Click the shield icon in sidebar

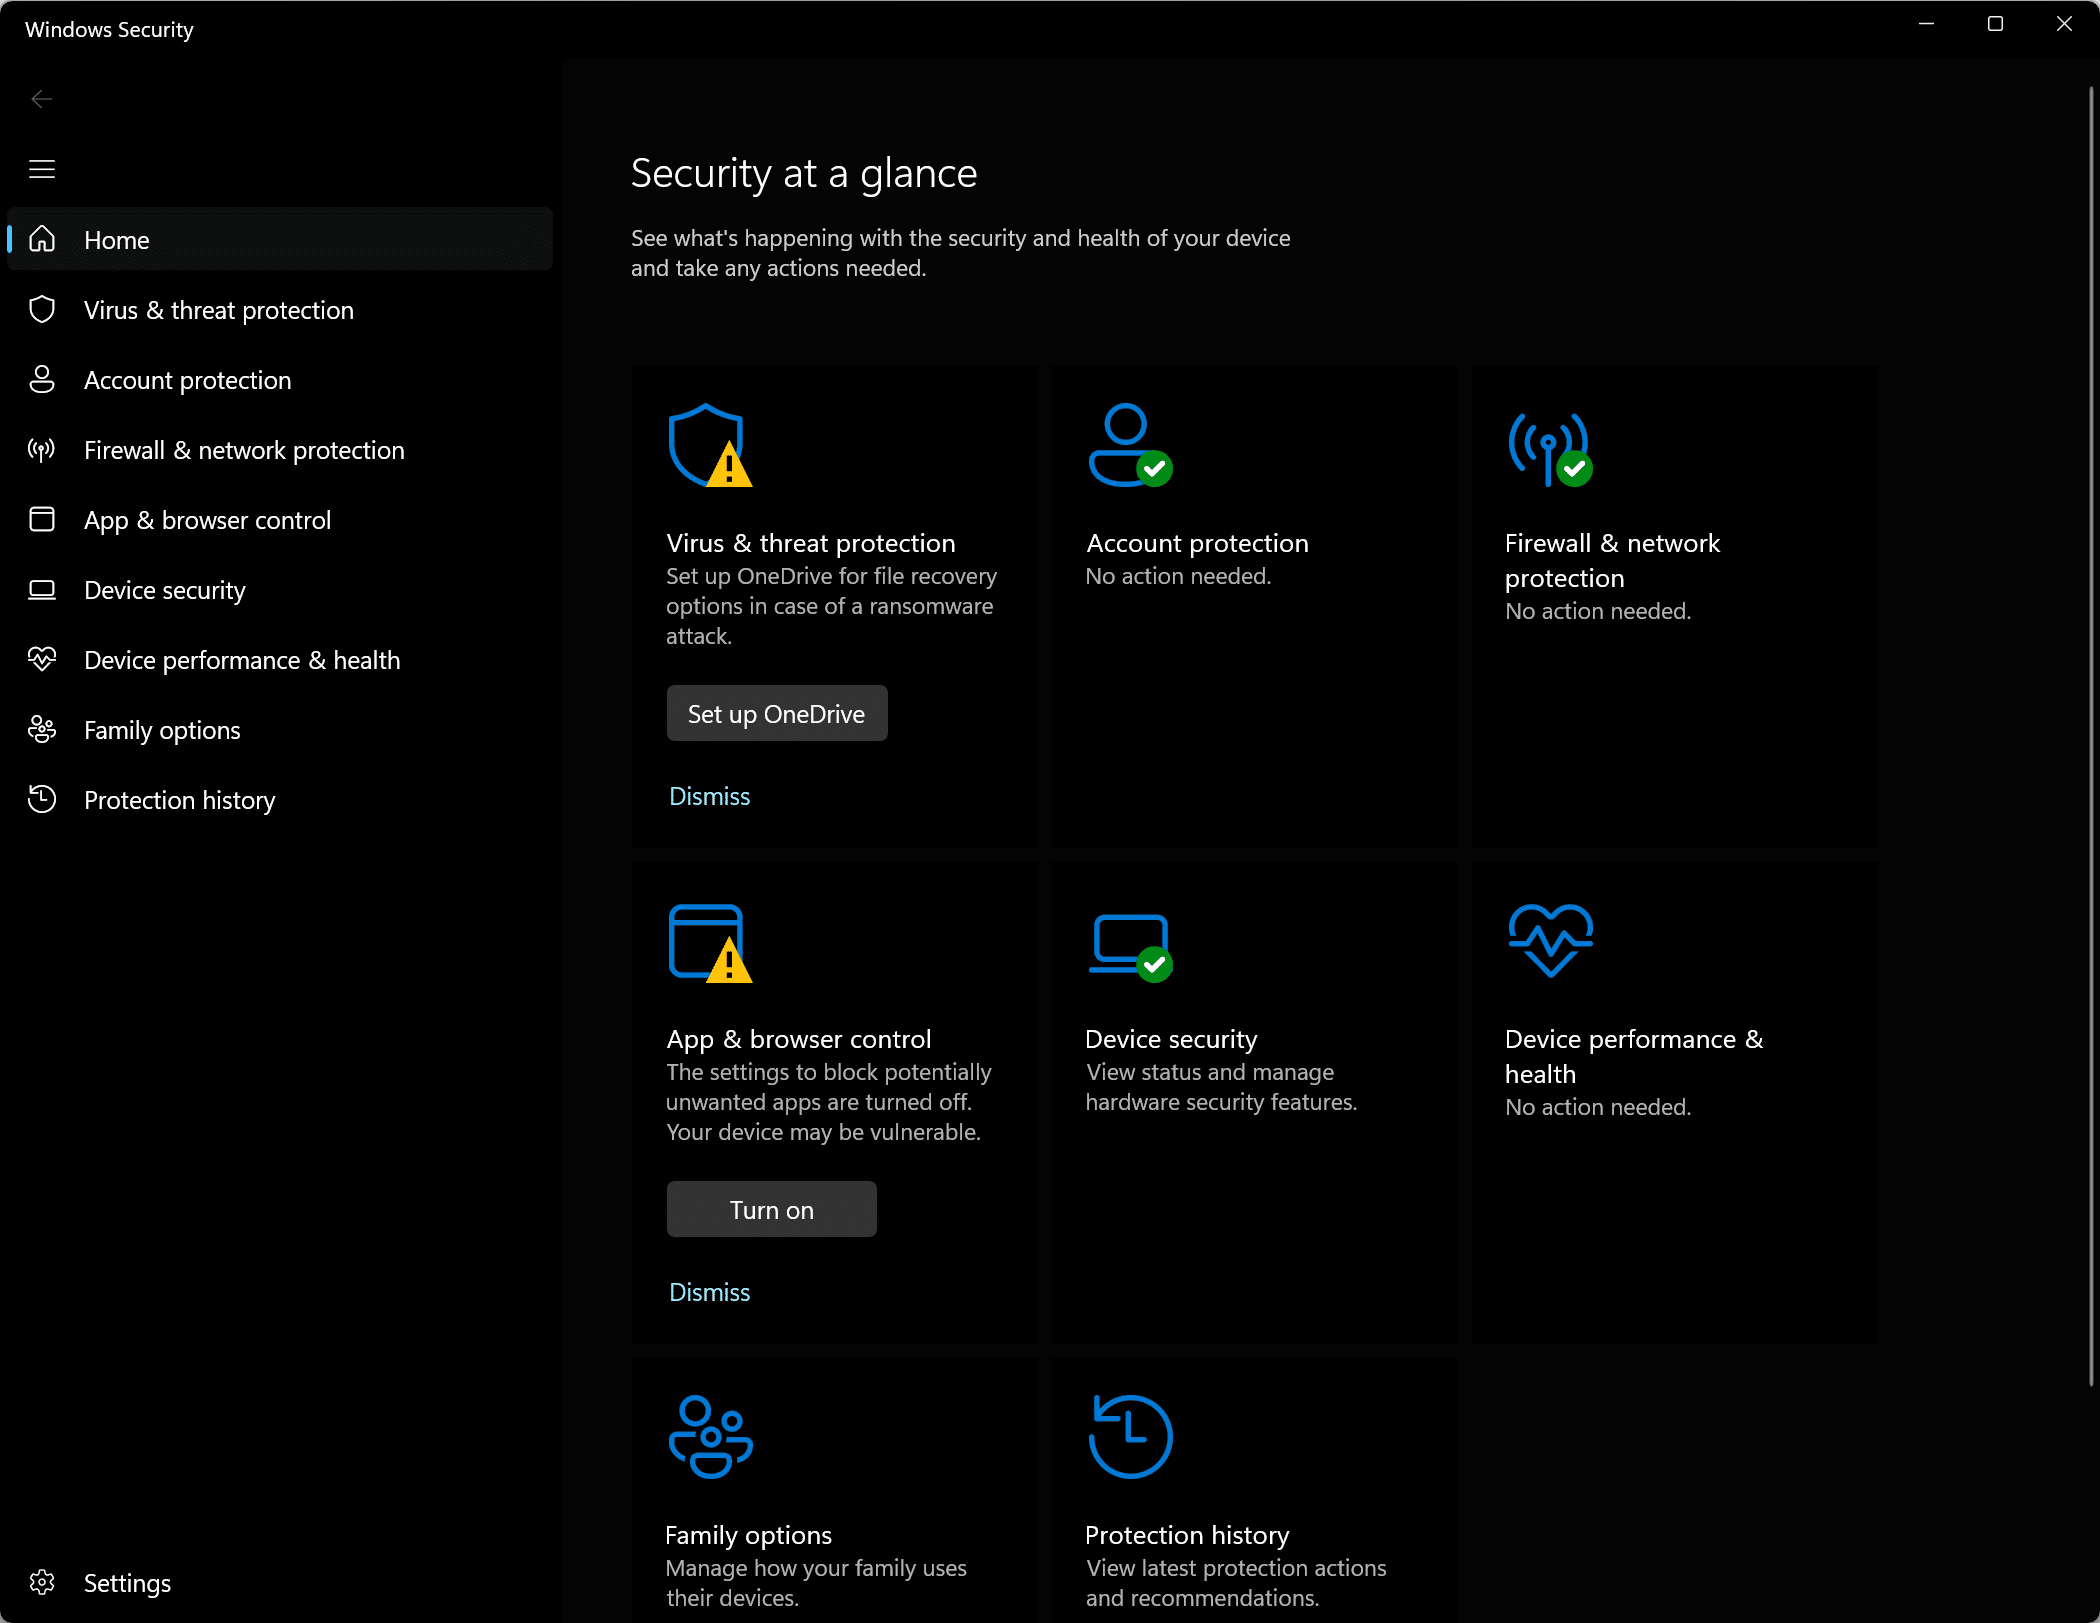(x=42, y=309)
